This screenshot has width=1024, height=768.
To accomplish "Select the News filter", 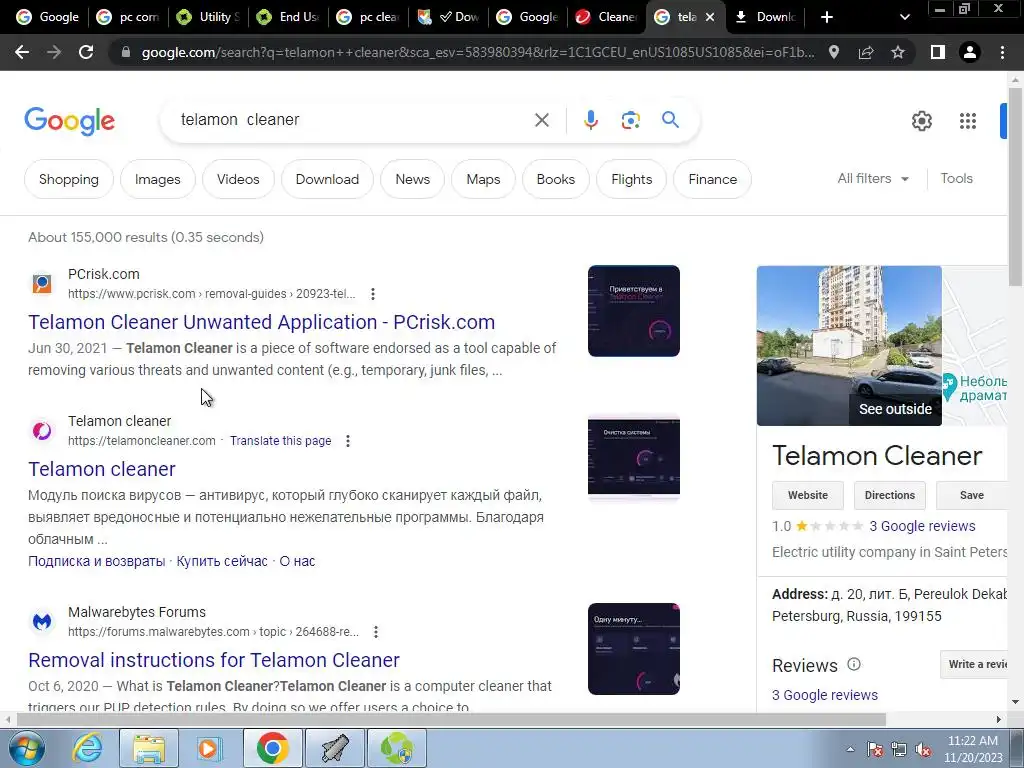I will coord(413,179).
